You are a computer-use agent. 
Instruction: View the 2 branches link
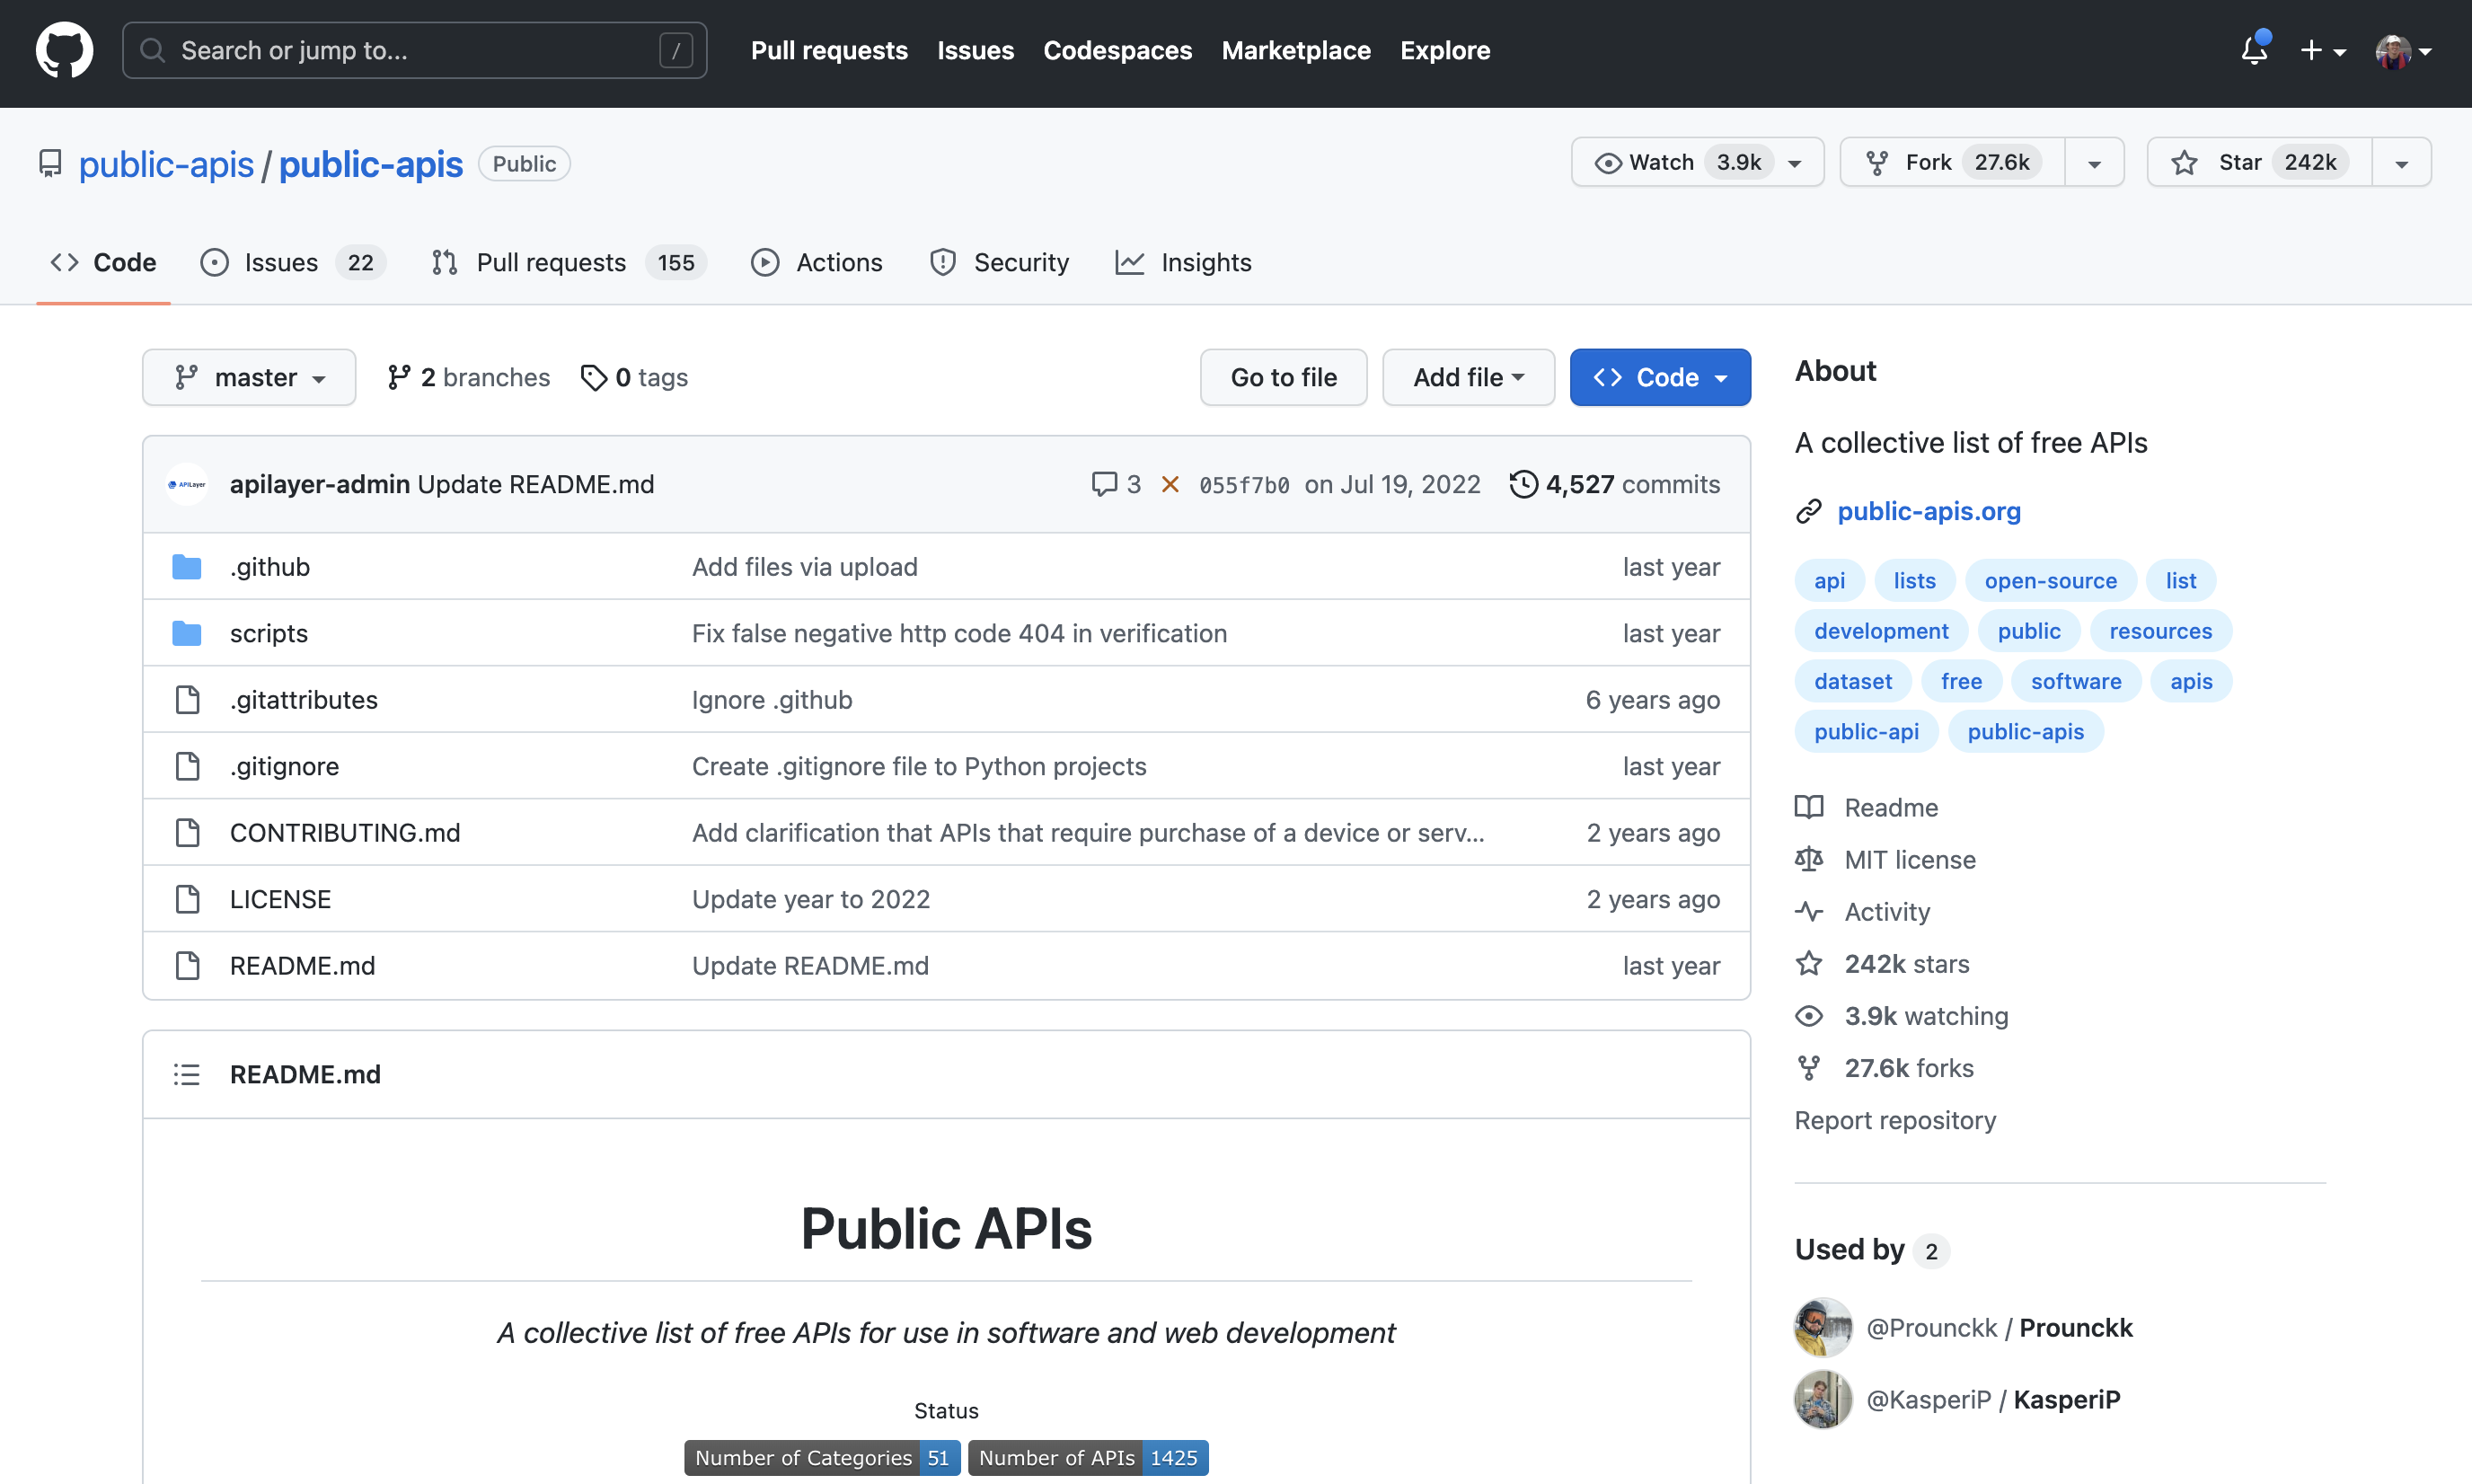pyautogui.click(x=468, y=377)
